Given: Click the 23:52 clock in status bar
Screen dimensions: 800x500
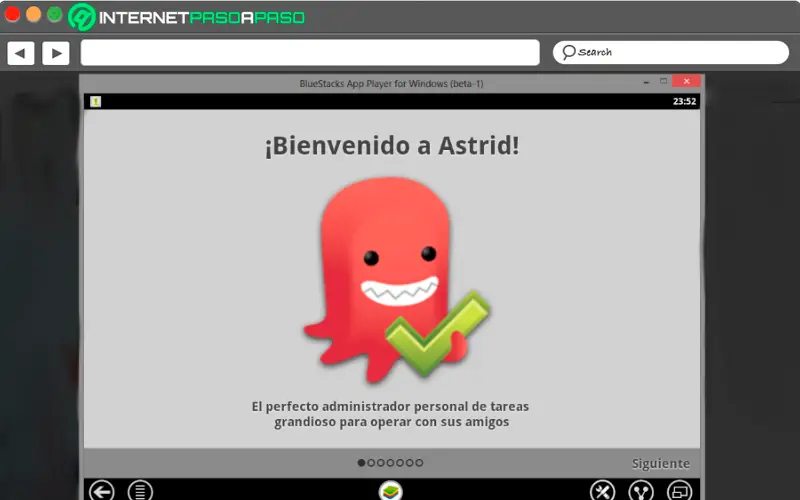Looking at the screenshot, I should point(684,102).
